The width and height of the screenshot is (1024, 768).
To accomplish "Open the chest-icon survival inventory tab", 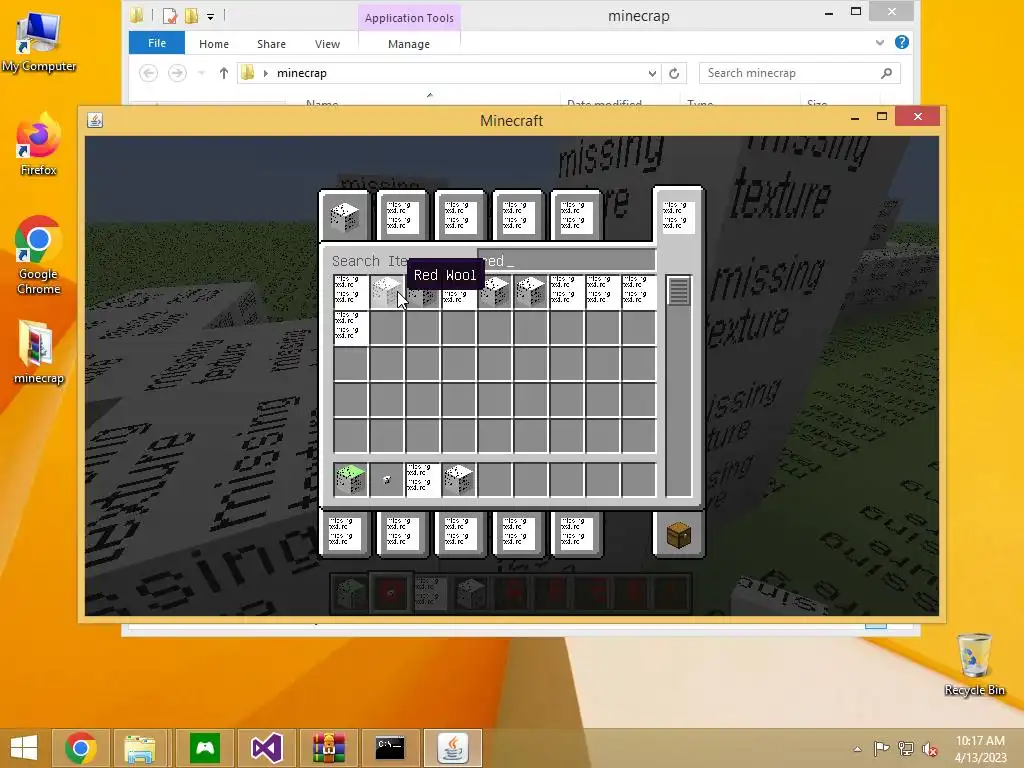I will coord(679,536).
